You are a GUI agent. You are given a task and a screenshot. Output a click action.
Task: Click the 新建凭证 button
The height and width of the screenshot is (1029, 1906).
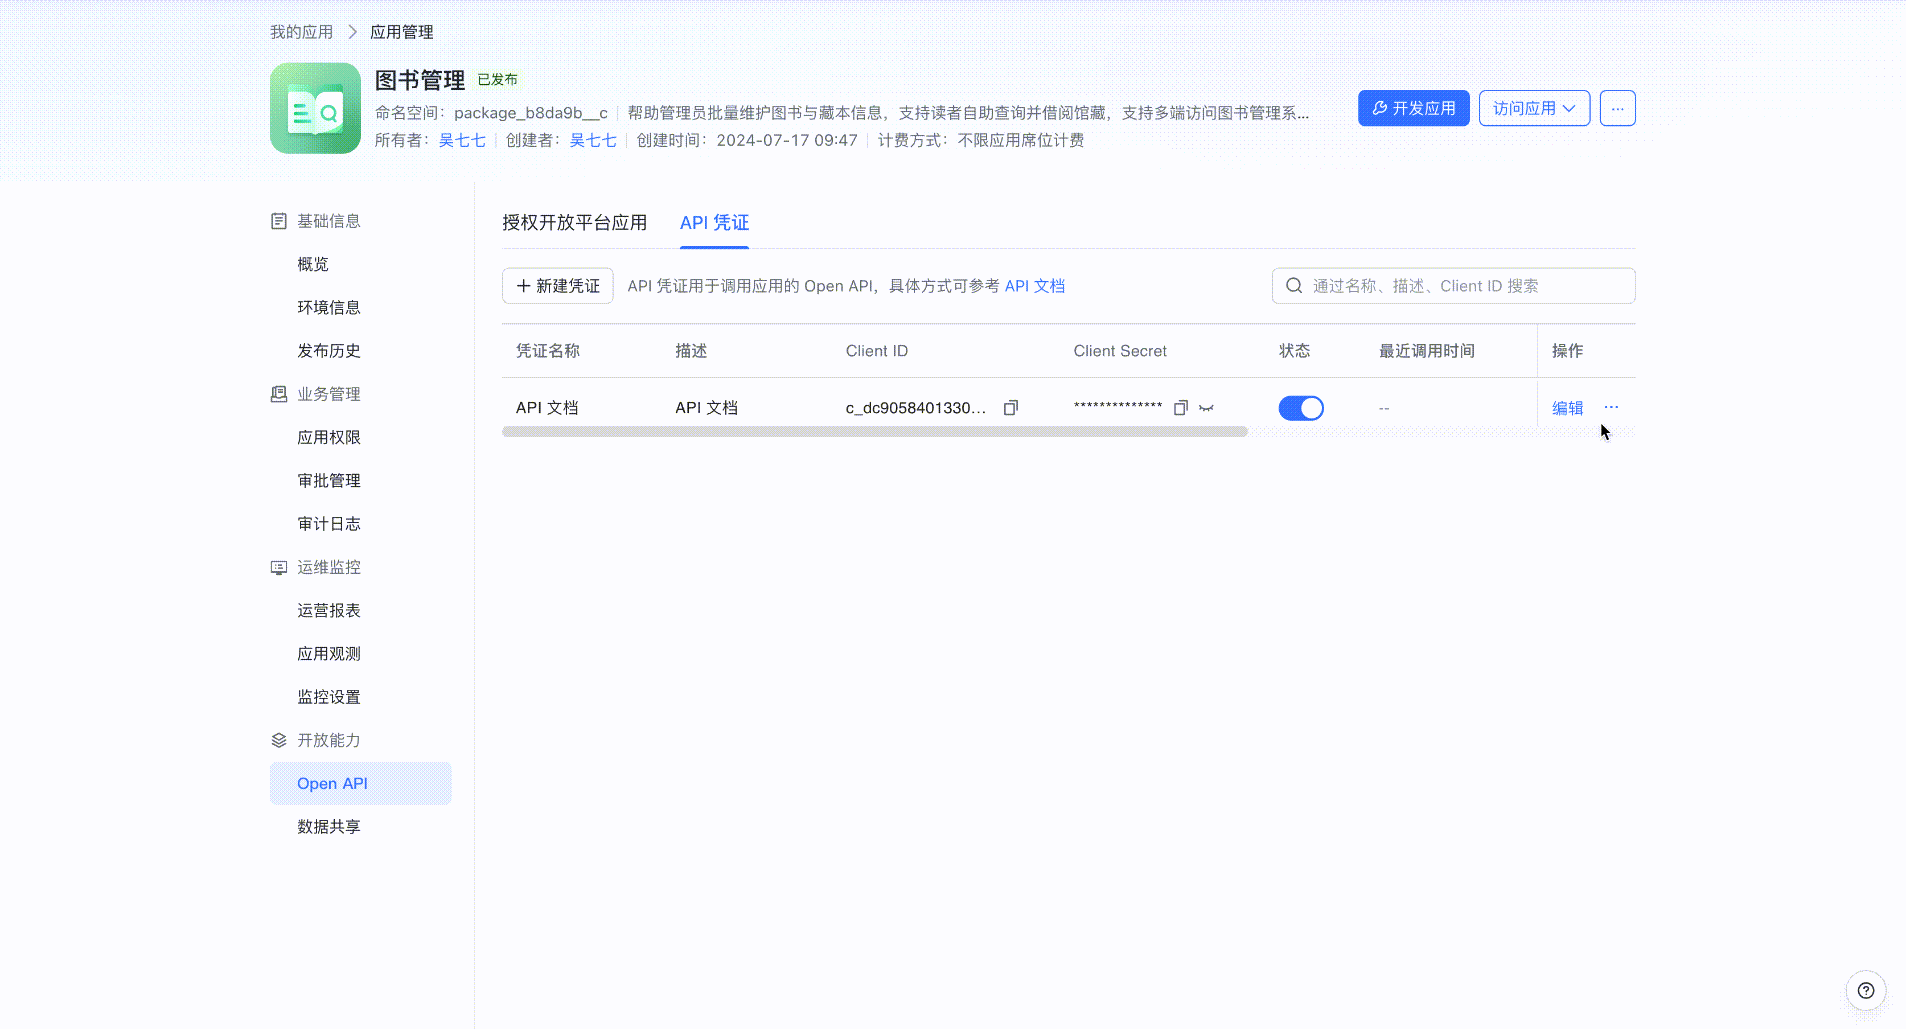click(x=557, y=285)
